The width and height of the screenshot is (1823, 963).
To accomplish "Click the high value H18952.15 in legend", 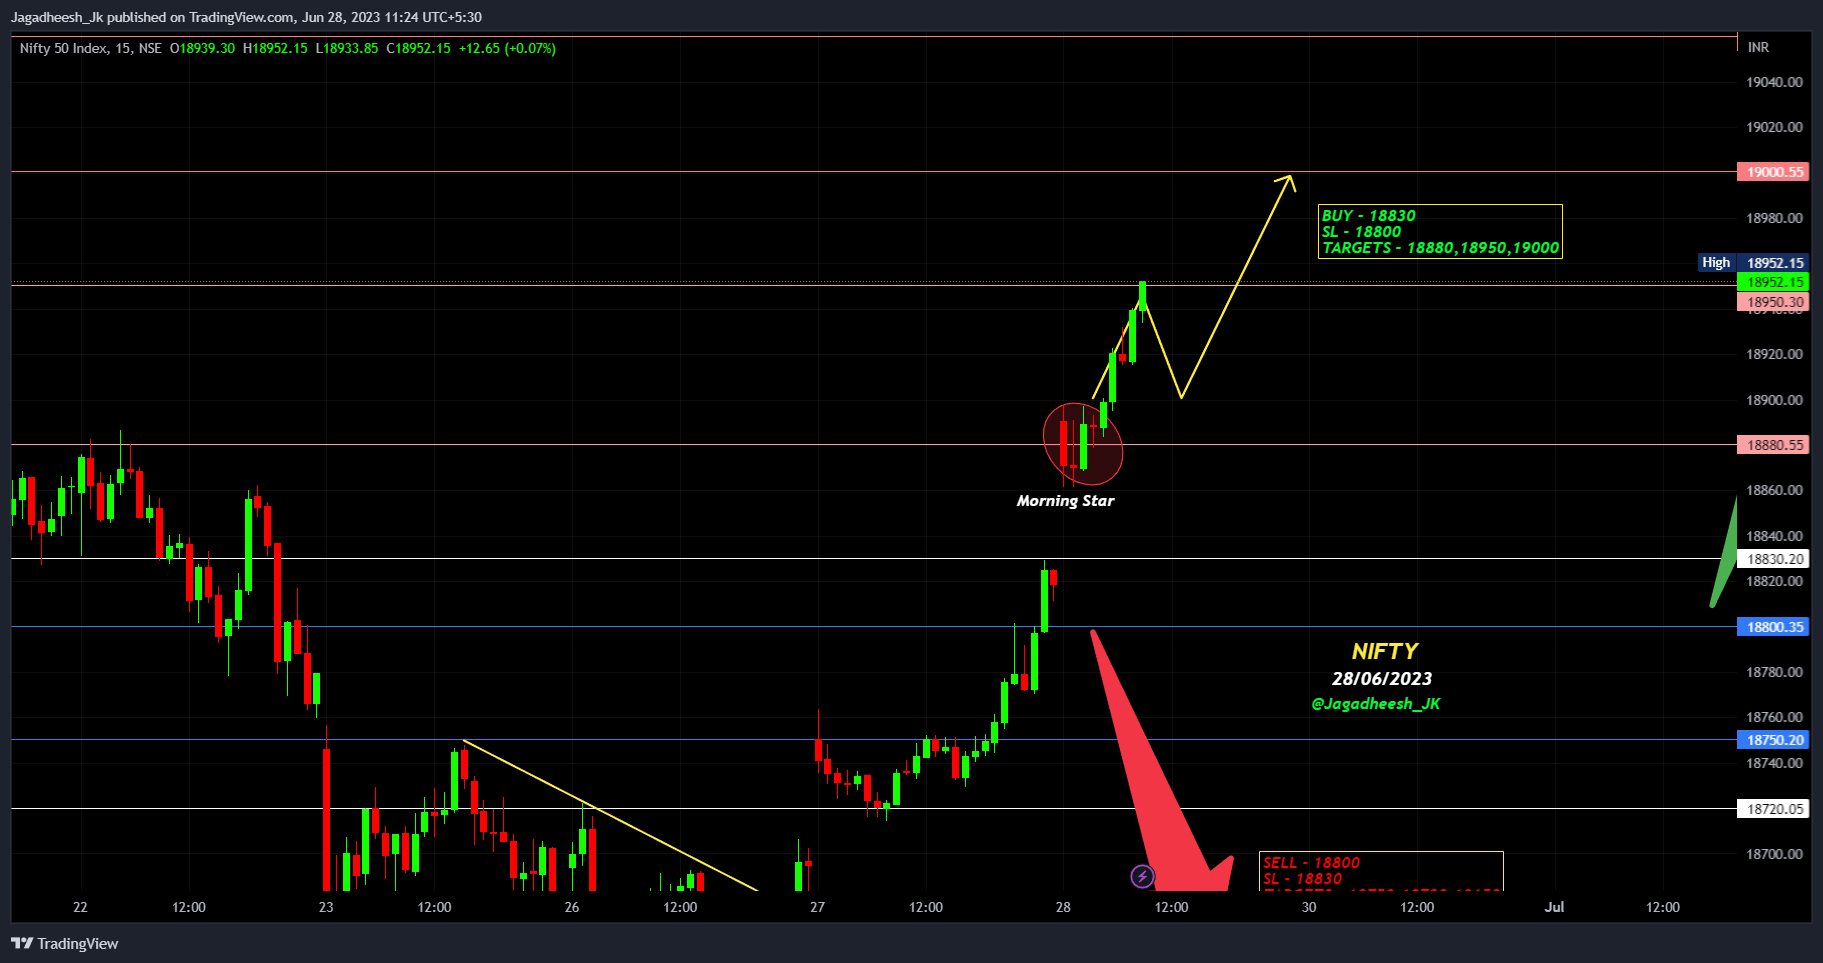I will click(275, 48).
